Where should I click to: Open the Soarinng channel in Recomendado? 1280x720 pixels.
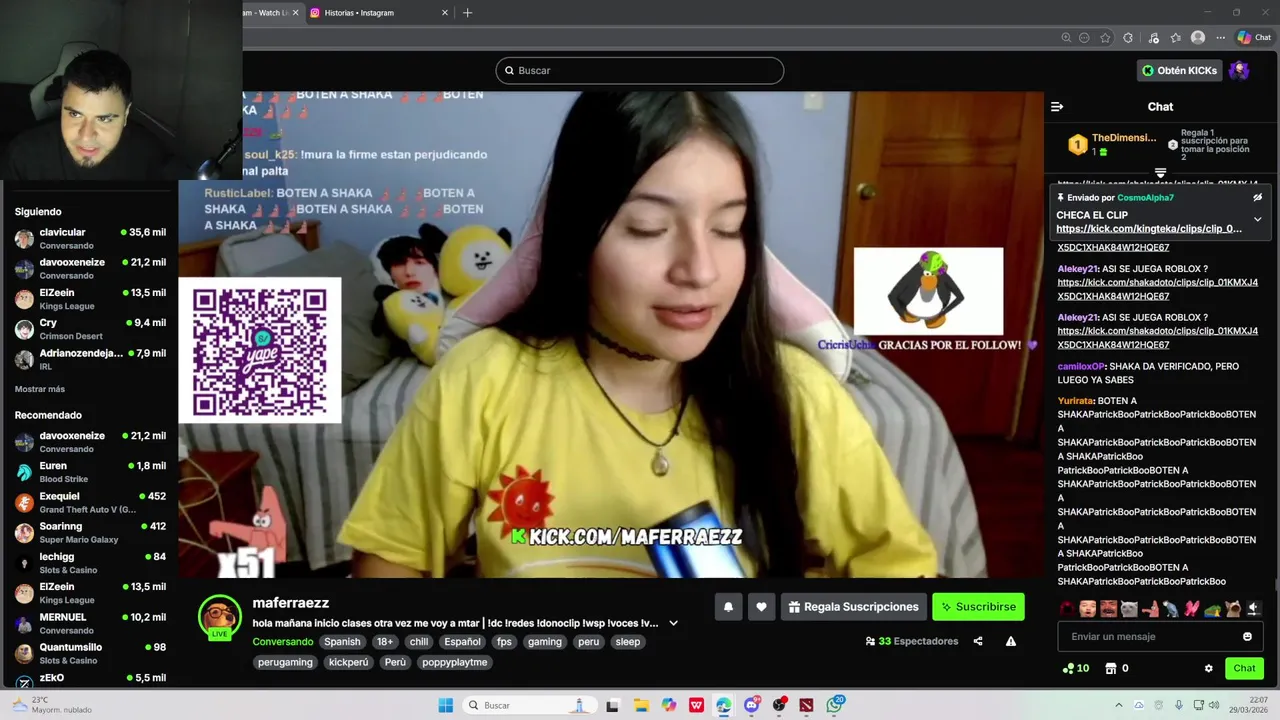(90, 532)
